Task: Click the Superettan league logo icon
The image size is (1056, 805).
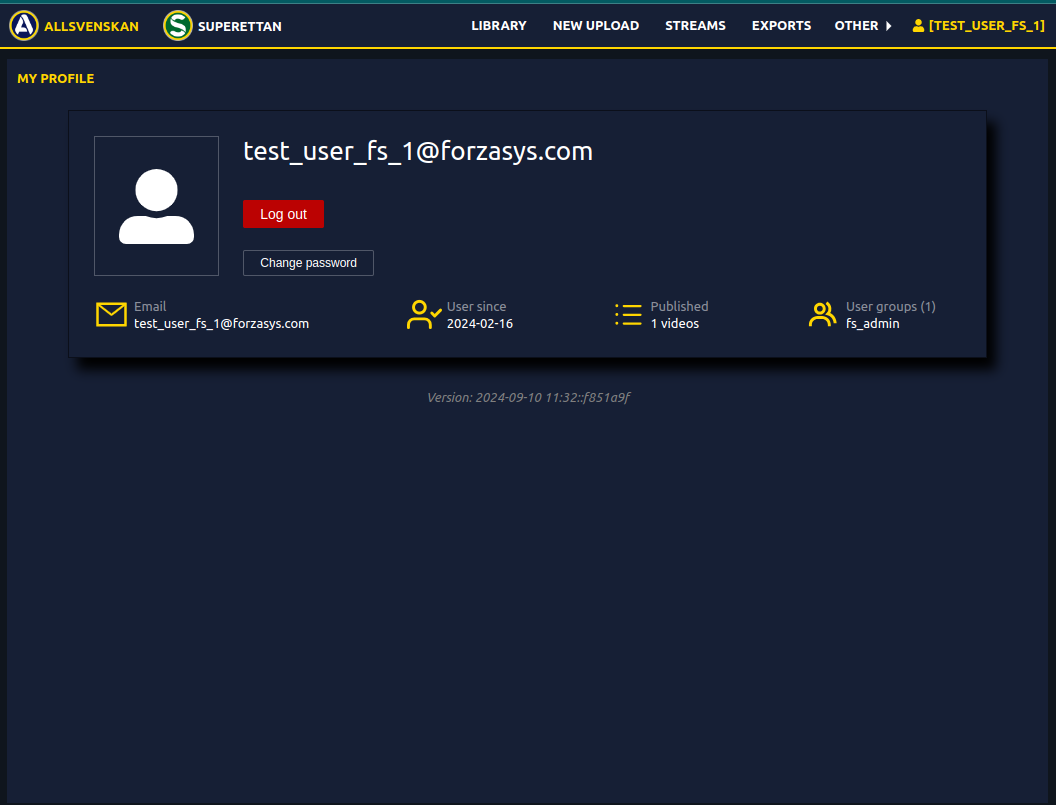Action: tap(177, 26)
